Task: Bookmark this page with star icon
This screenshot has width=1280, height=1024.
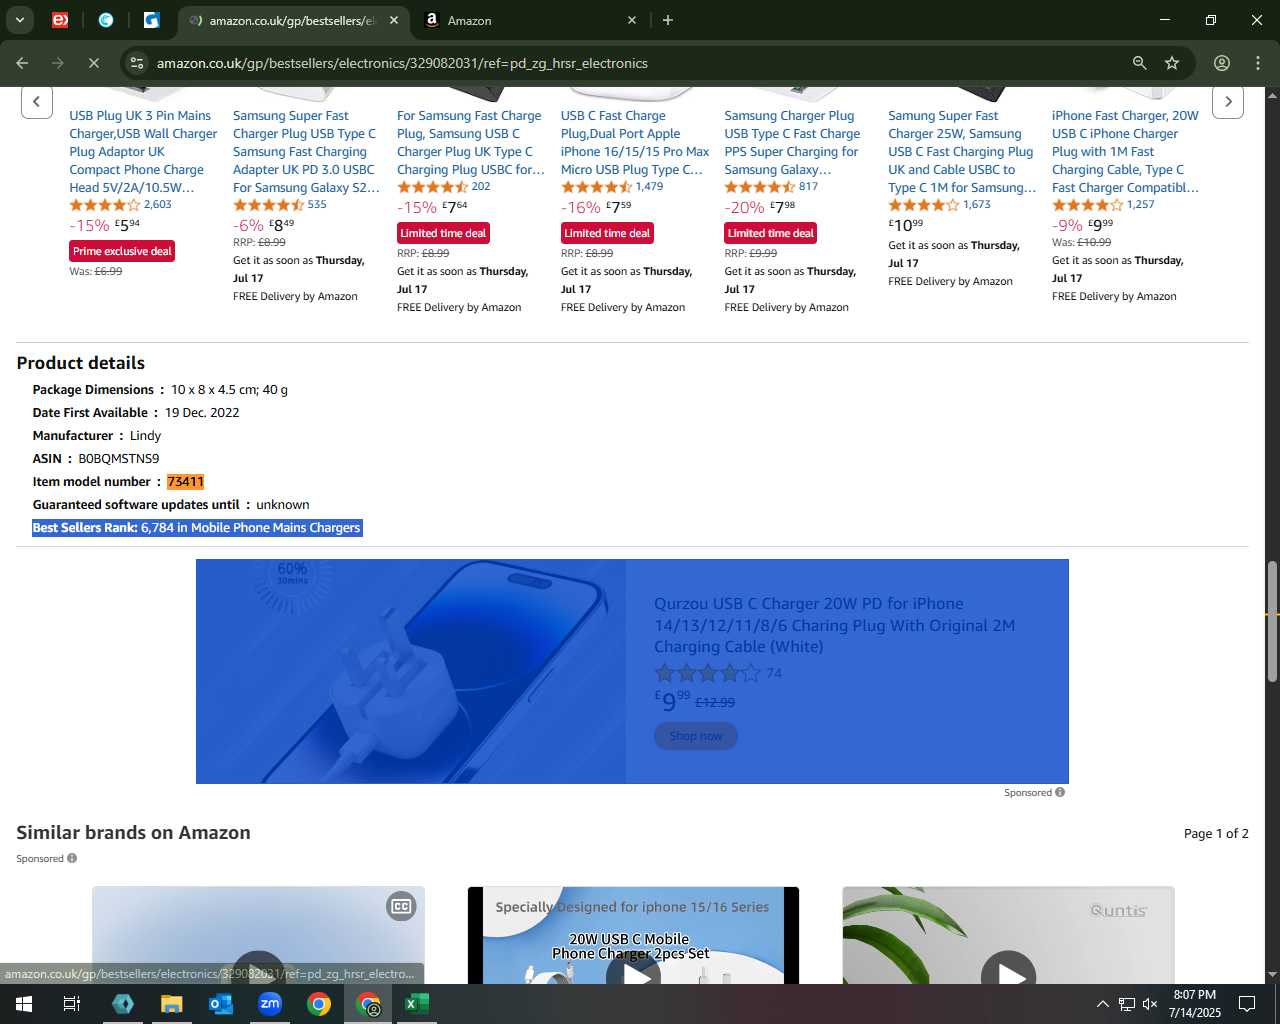Action: 1172,63
